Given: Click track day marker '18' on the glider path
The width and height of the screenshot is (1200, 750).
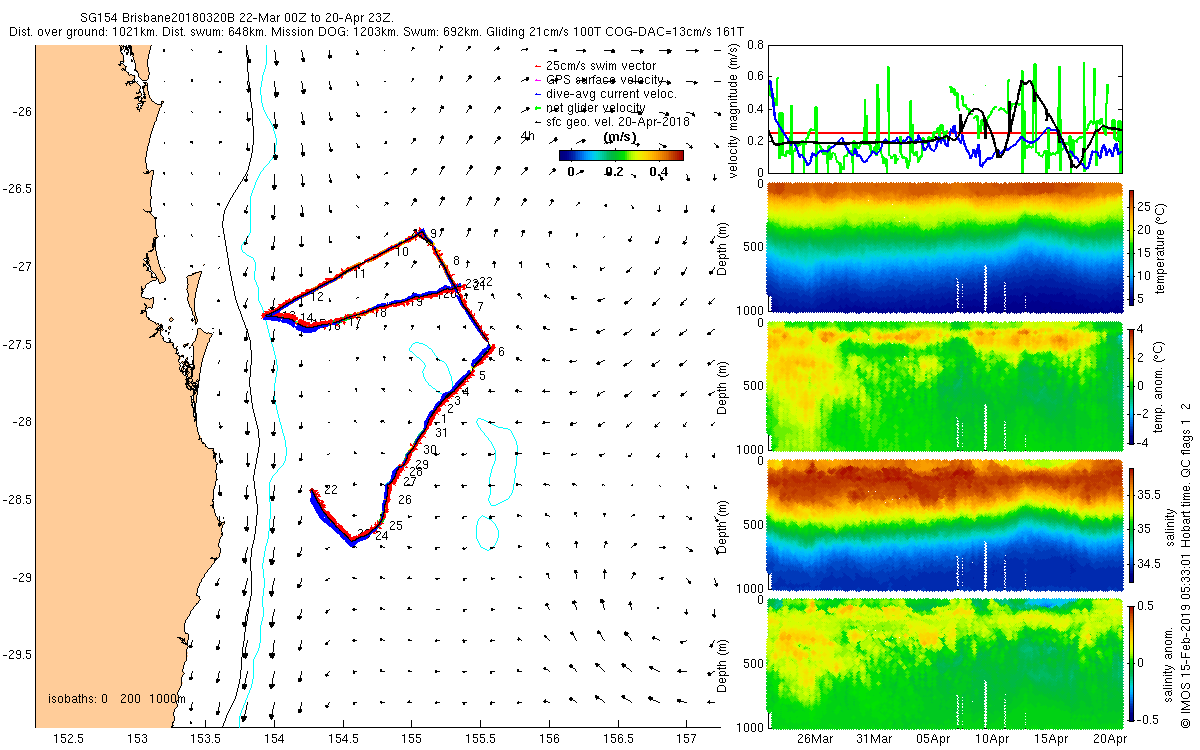Looking at the screenshot, I should (380, 313).
